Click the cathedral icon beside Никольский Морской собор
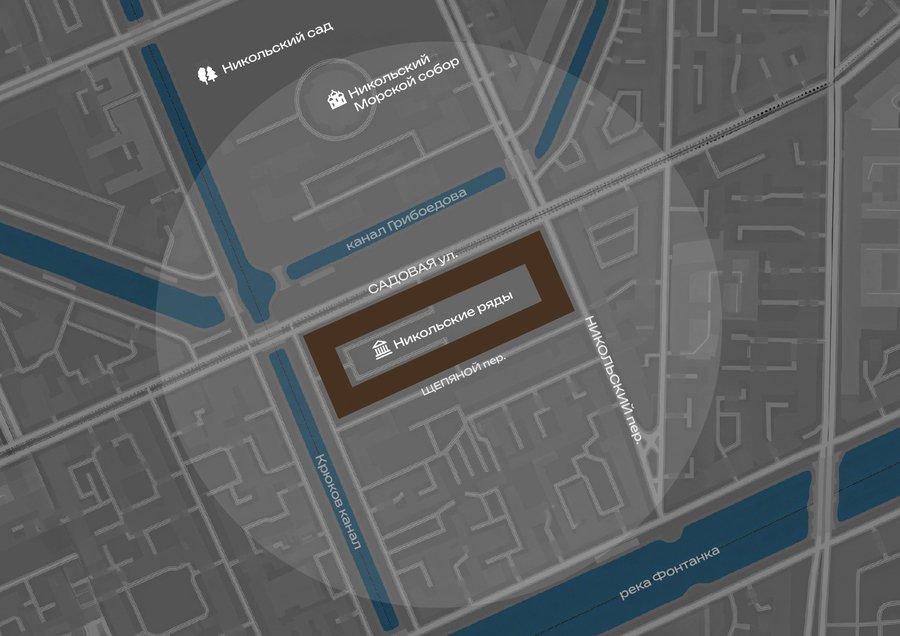The width and height of the screenshot is (900, 636). pyautogui.click(x=337, y=99)
